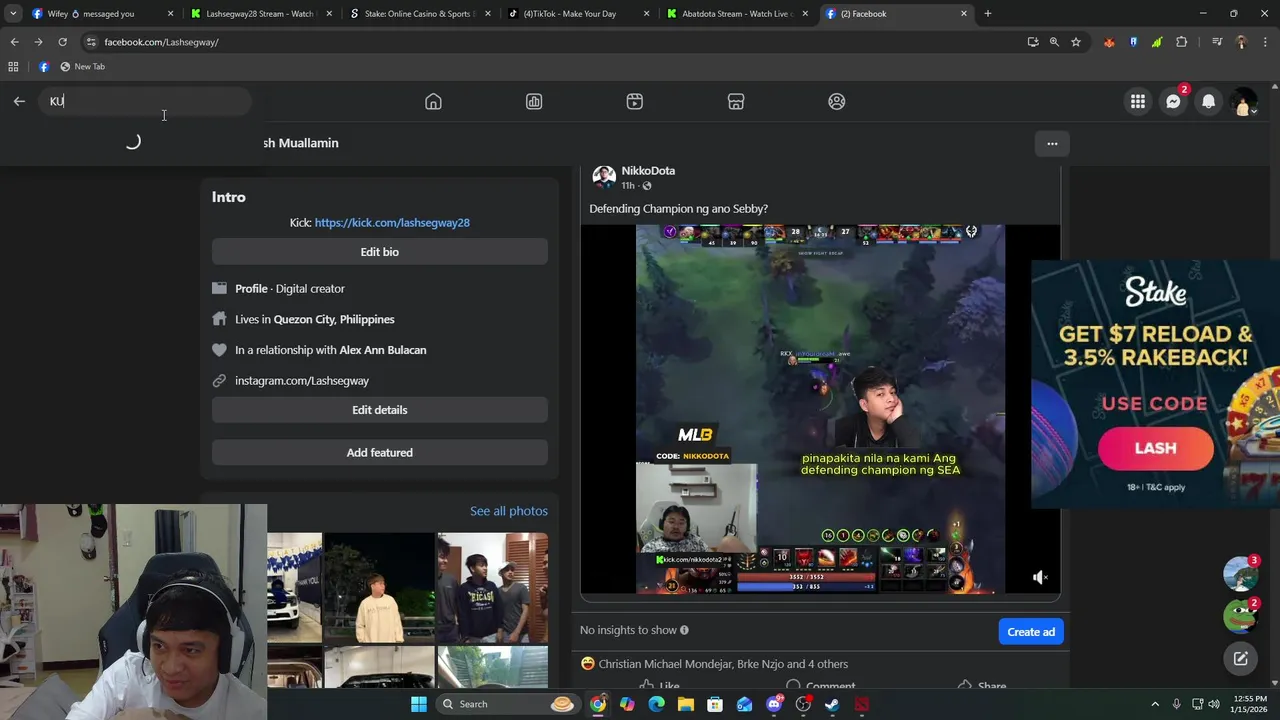Image resolution: width=1280 pixels, height=720 pixels.
Task: Open Dota 2 from the taskbar
Action: pyautogui.click(x=862, y=704)
